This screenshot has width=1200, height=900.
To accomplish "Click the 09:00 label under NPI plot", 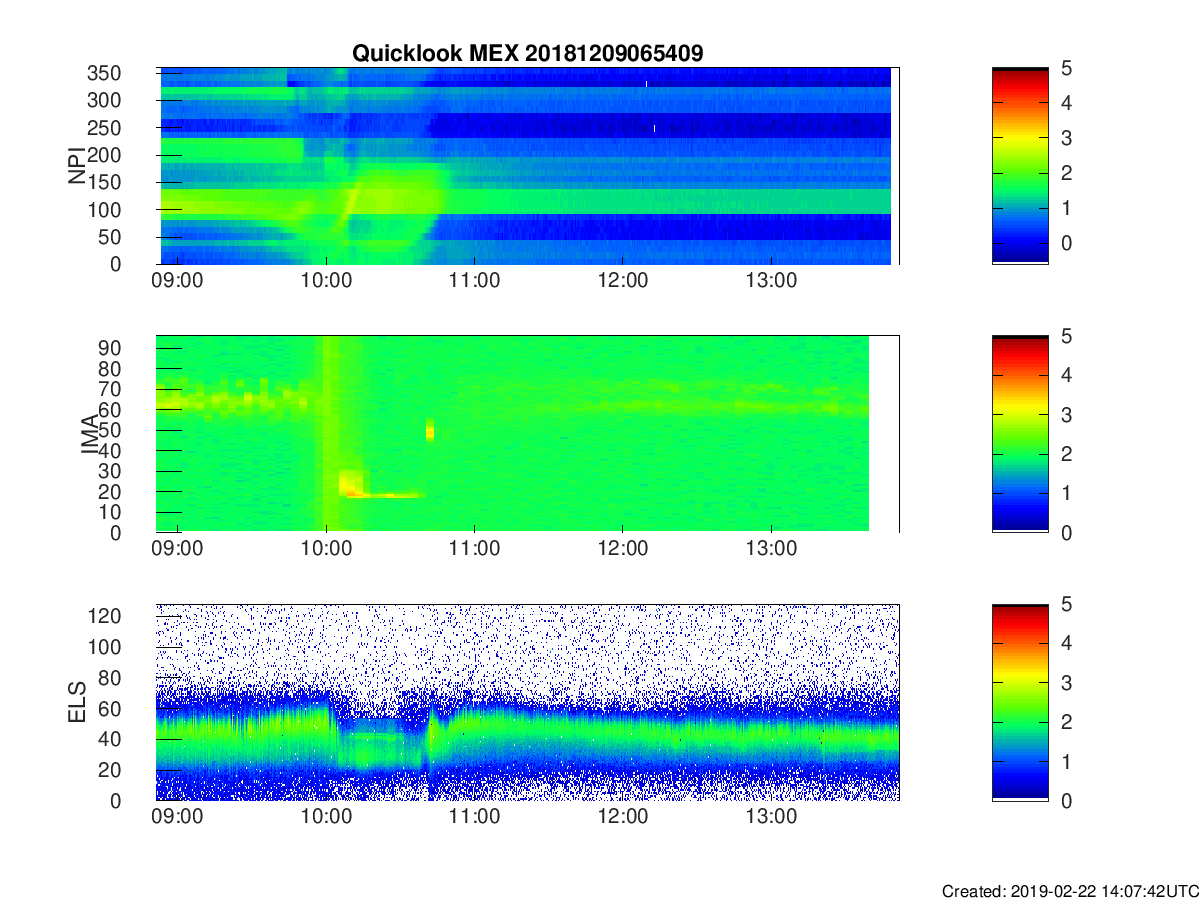I will (x=177, y=281).
